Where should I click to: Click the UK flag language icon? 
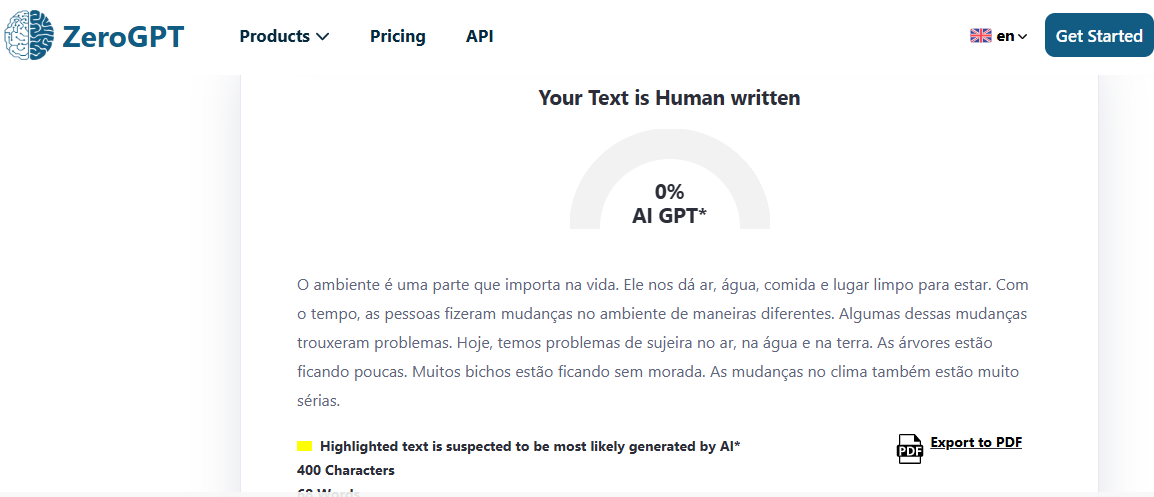(980, 36)
